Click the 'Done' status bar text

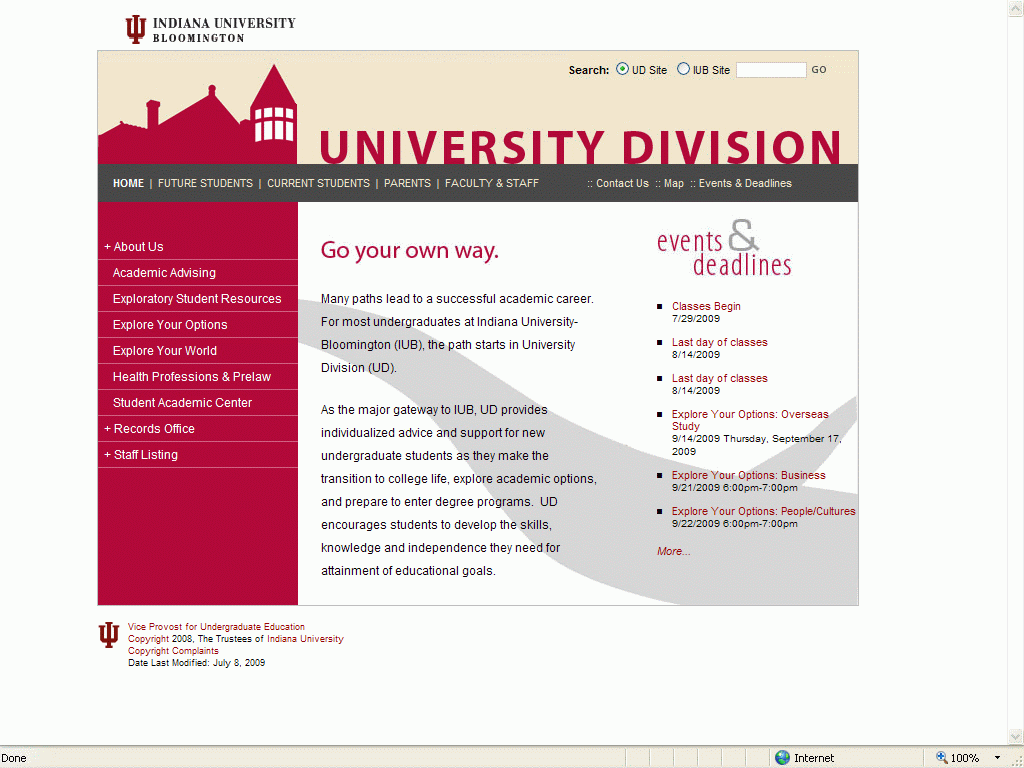click(x=14, y=758)
